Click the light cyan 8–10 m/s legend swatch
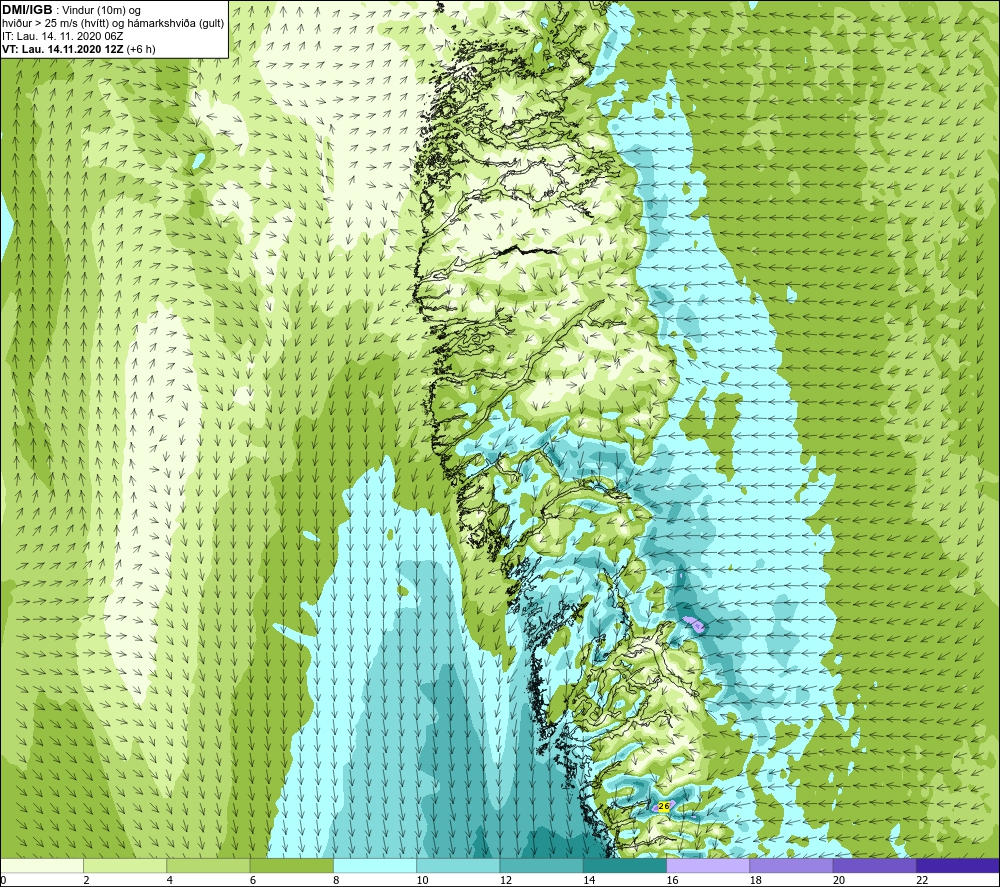This screenshot has height=887, width=1000. [375, 865]
